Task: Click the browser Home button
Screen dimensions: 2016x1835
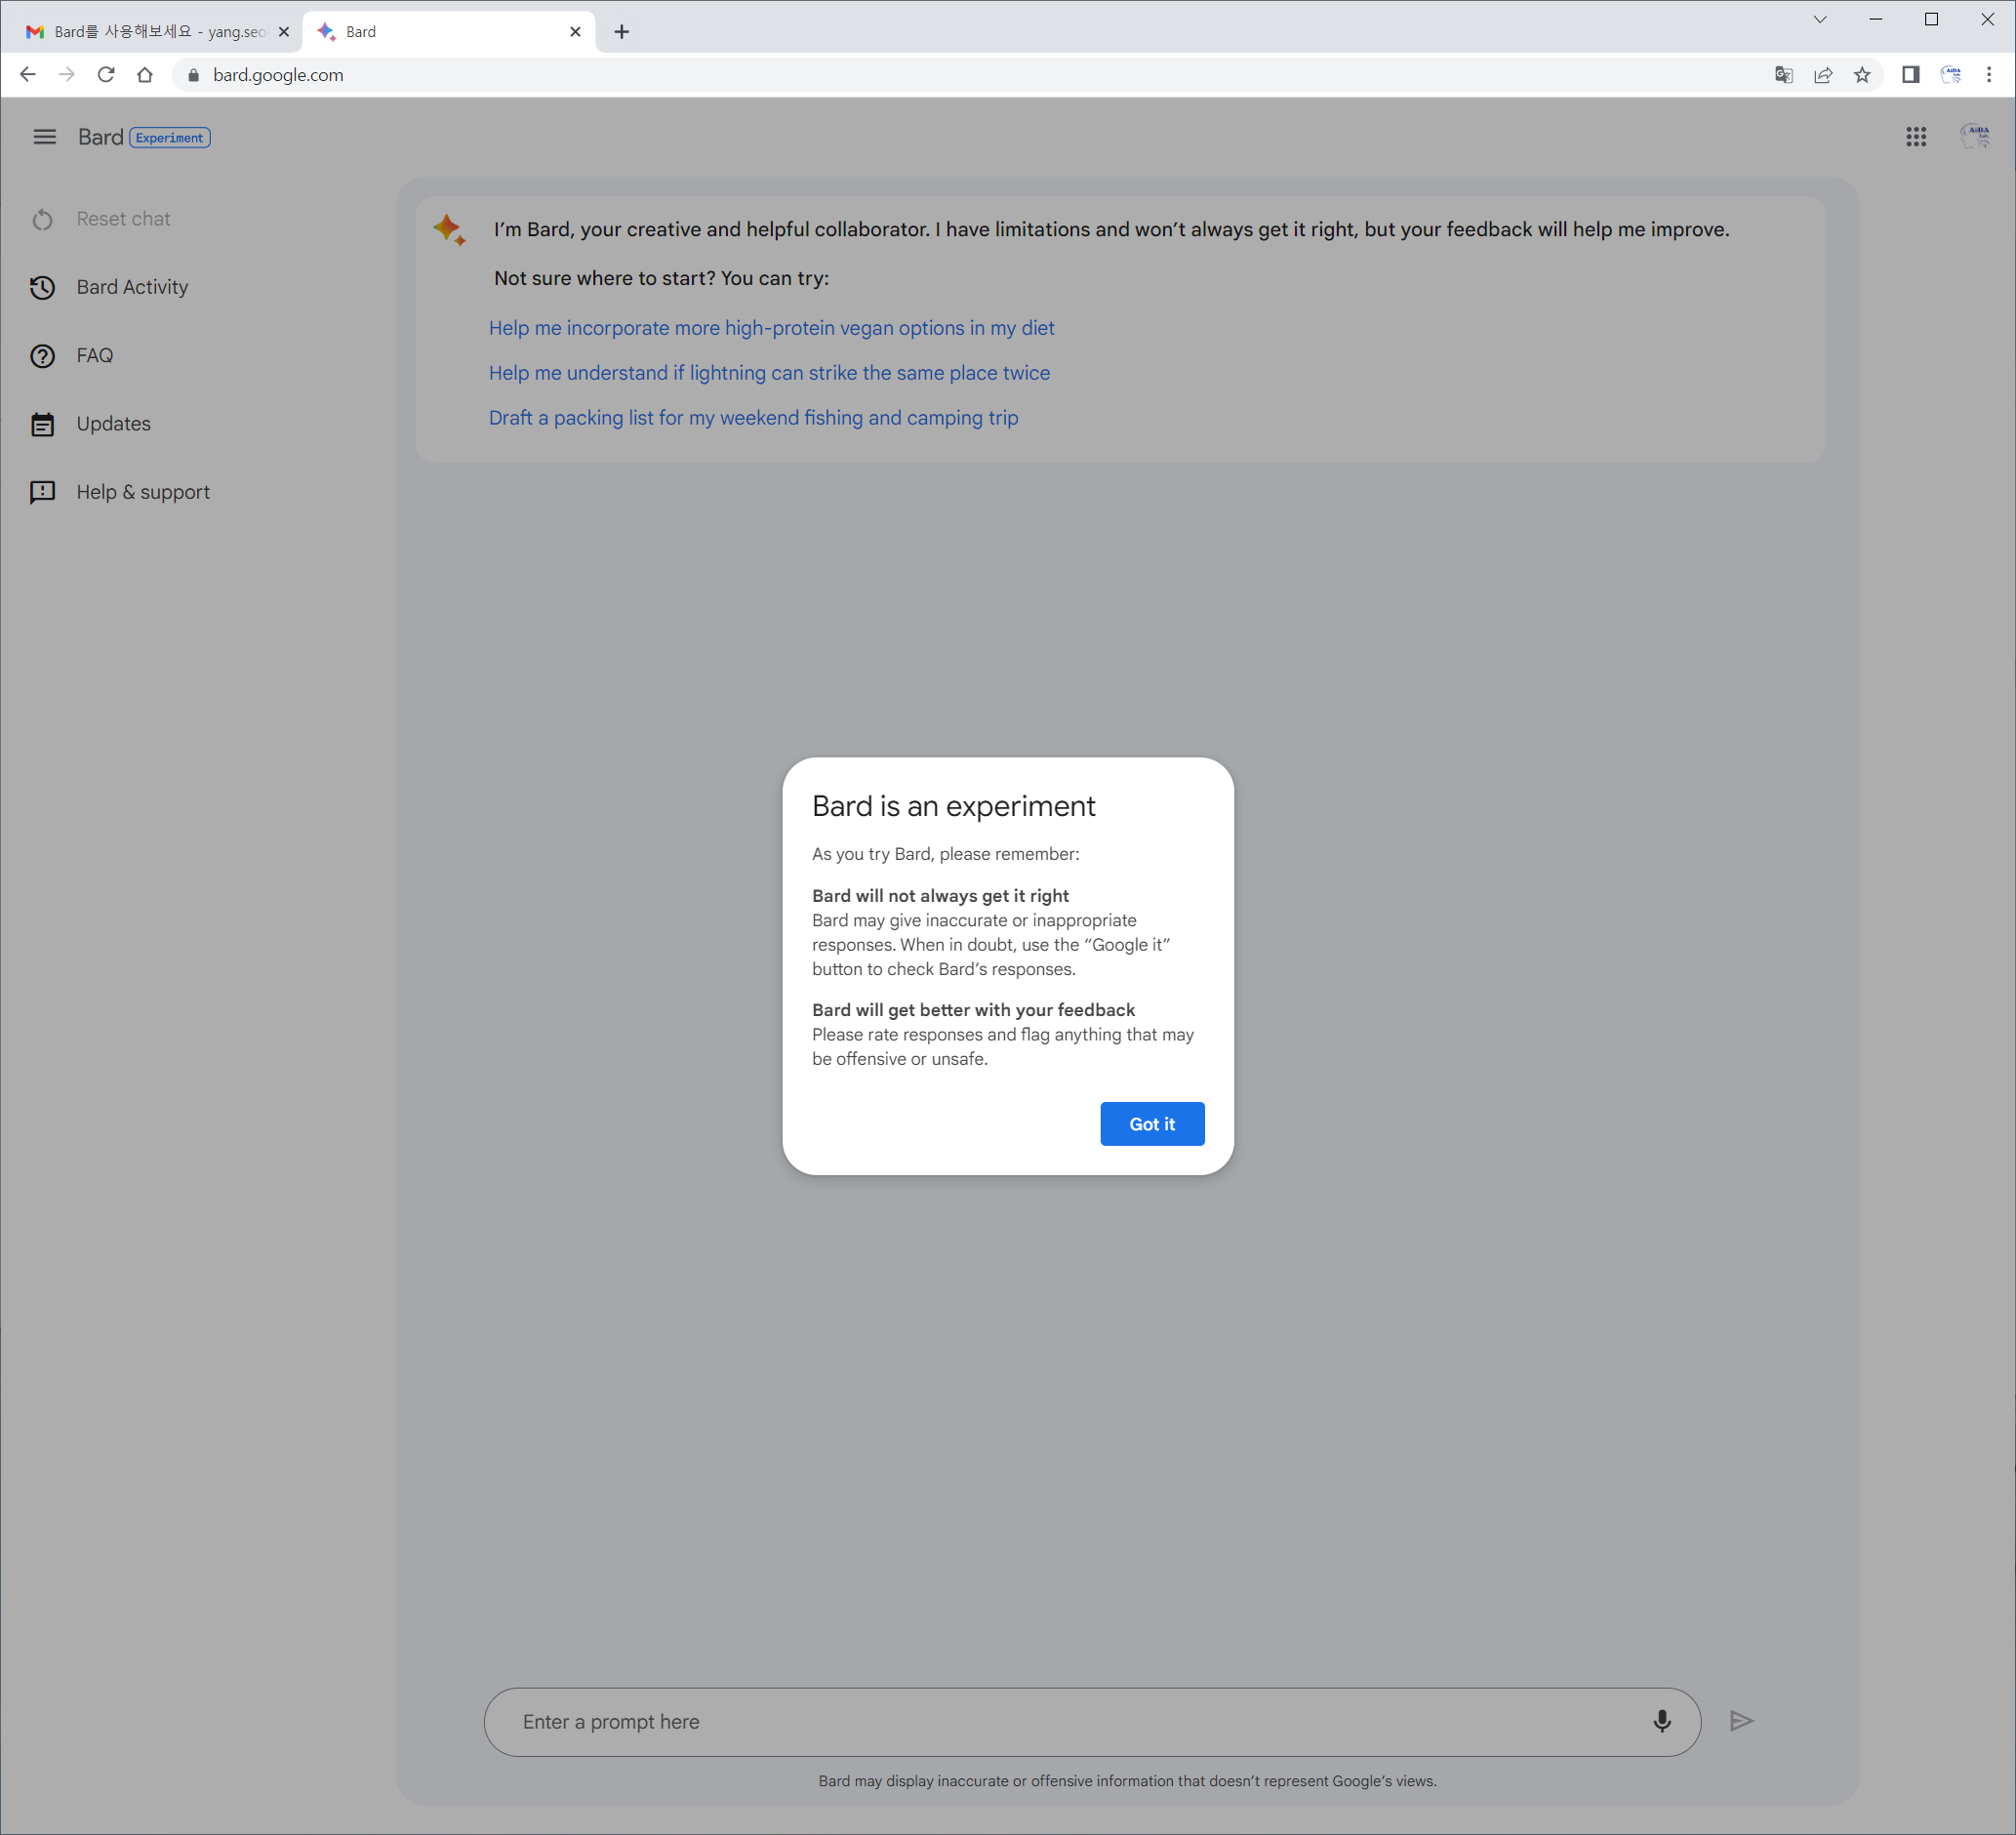Action: click(x=145, y=74)
